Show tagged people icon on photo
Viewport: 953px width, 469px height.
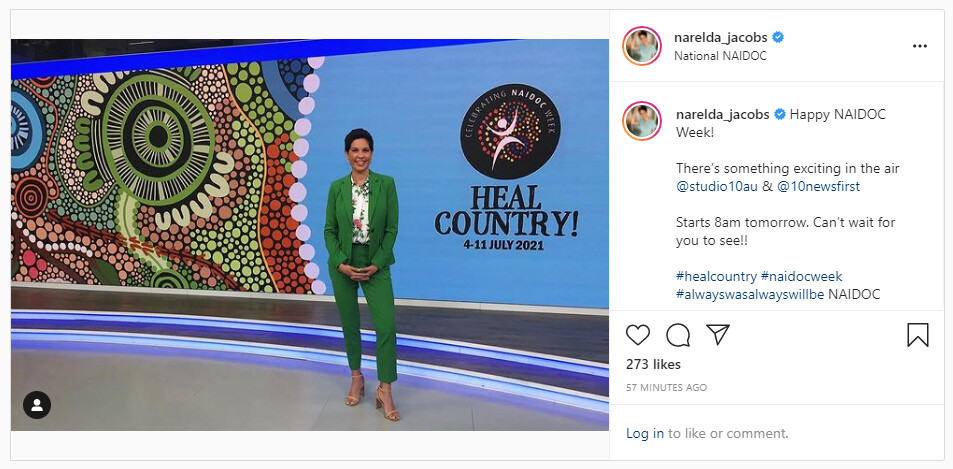[x=37, y=405]
